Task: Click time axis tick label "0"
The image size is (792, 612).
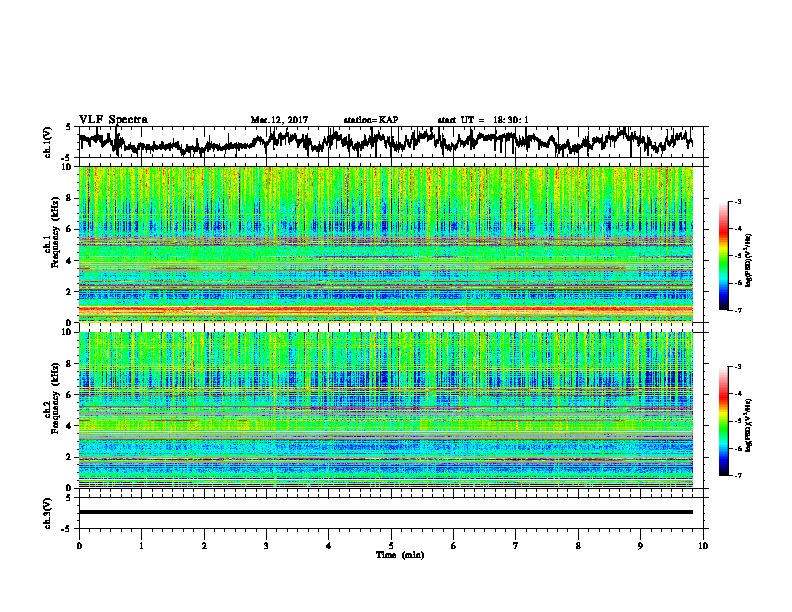Action: [79, 546]
